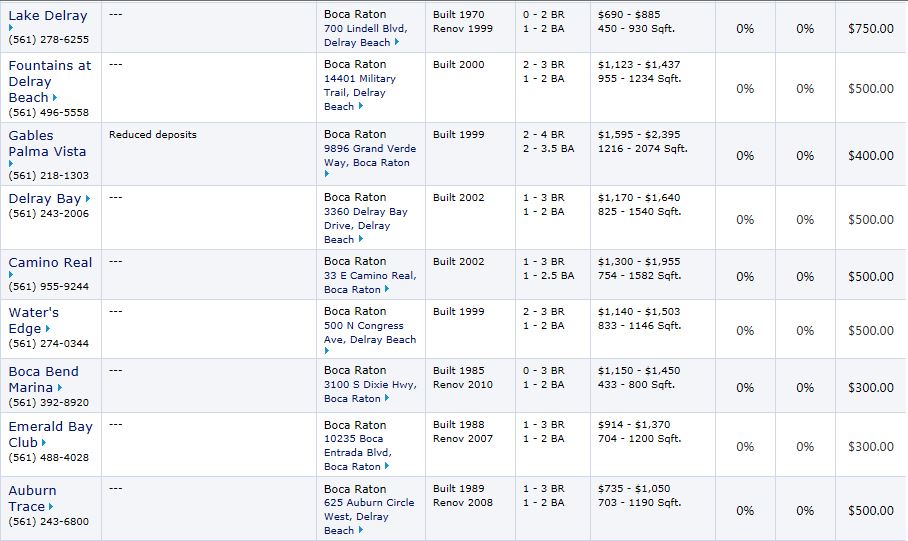Click the arrow icon under Gables Palma Vista
Image resolution: width=908 pixels, height=541 pixels.
pos(11,164)
